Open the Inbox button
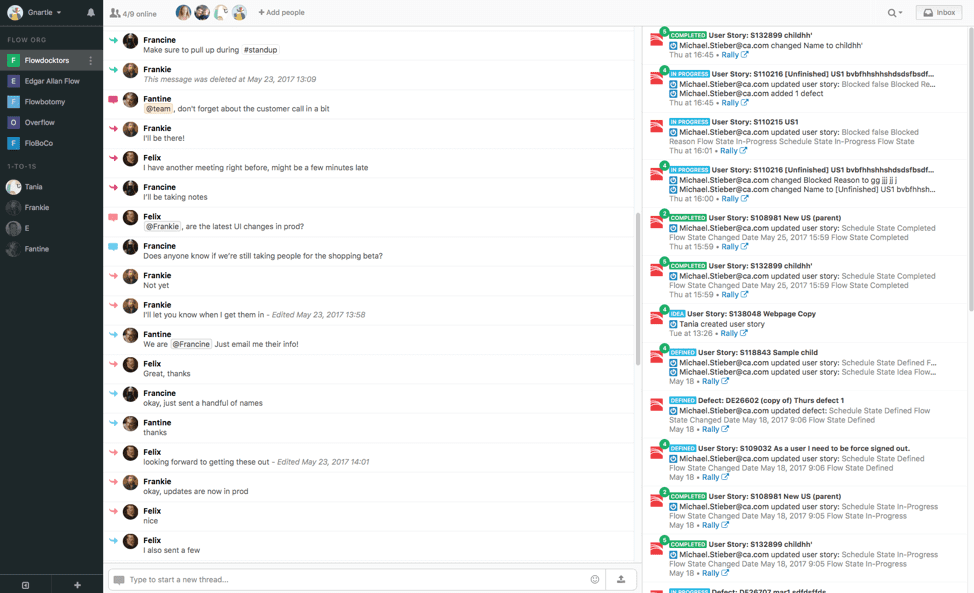Screen dimensions: 974x593 [x=939, y=13]
